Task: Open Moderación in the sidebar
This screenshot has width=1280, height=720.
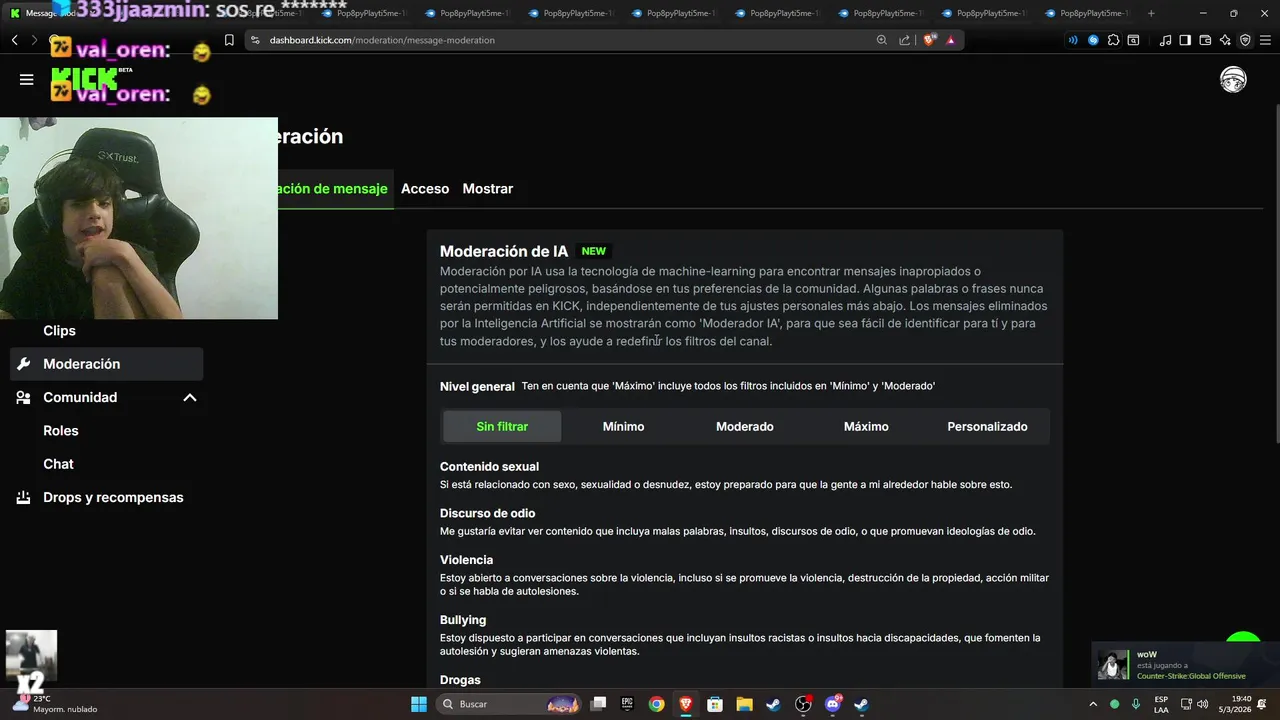Action: [107, 364]
